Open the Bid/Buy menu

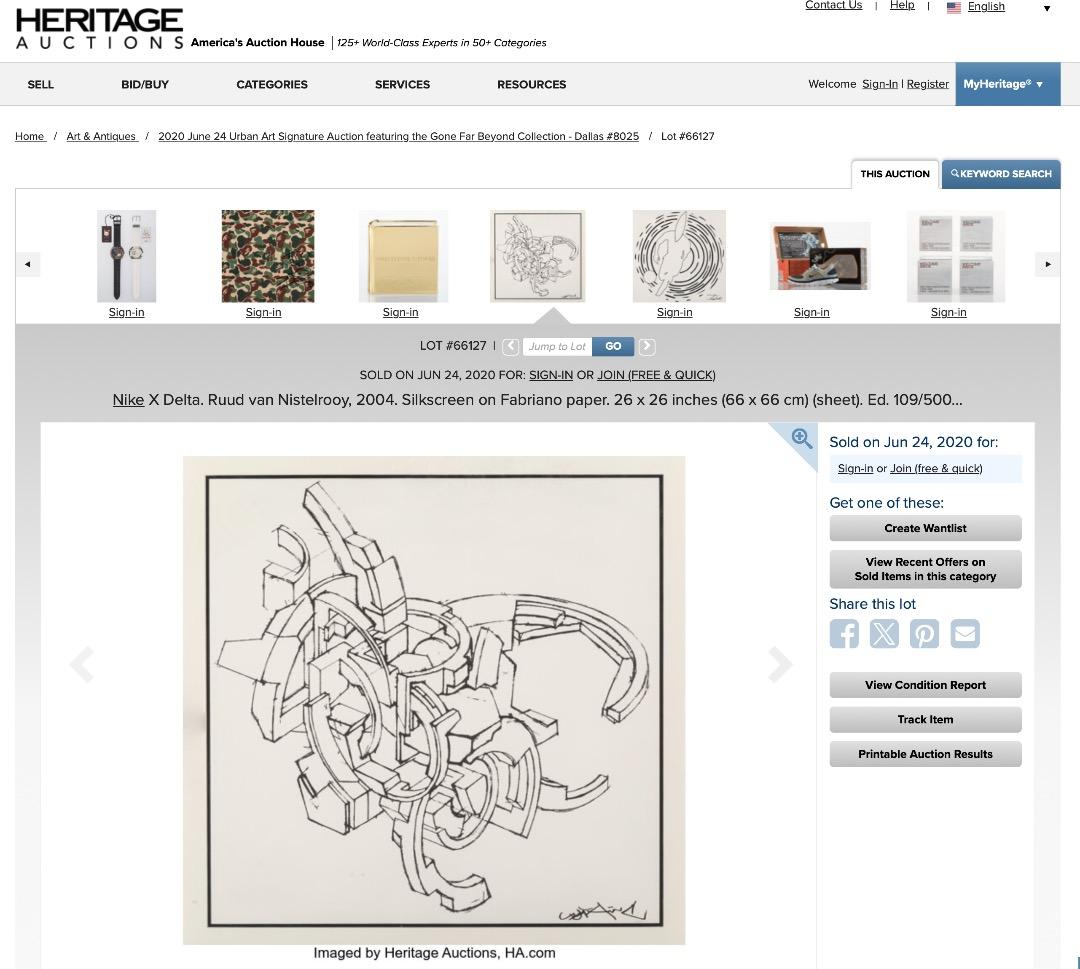click(145, 84)
